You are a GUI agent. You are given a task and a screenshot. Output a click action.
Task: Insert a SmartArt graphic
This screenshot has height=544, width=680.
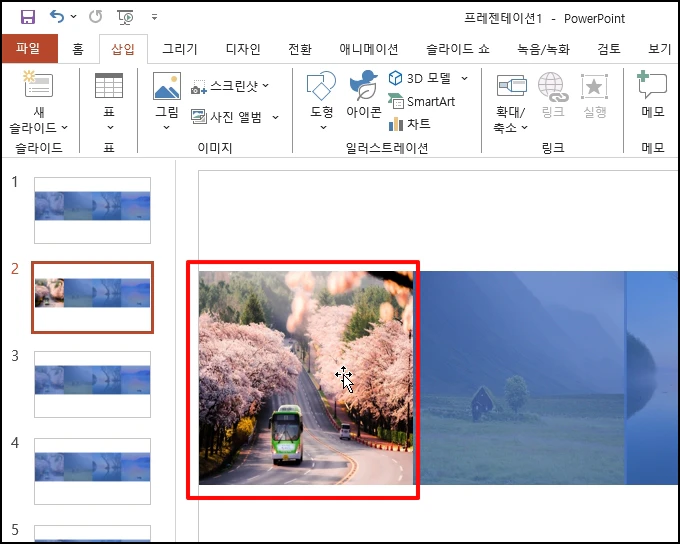point(421,102)
